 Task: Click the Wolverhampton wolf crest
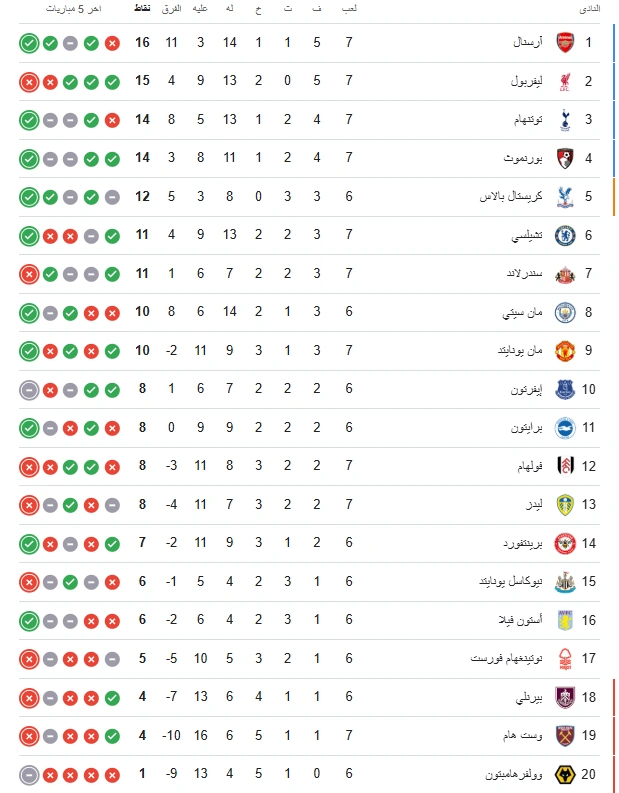pos(564,774)
